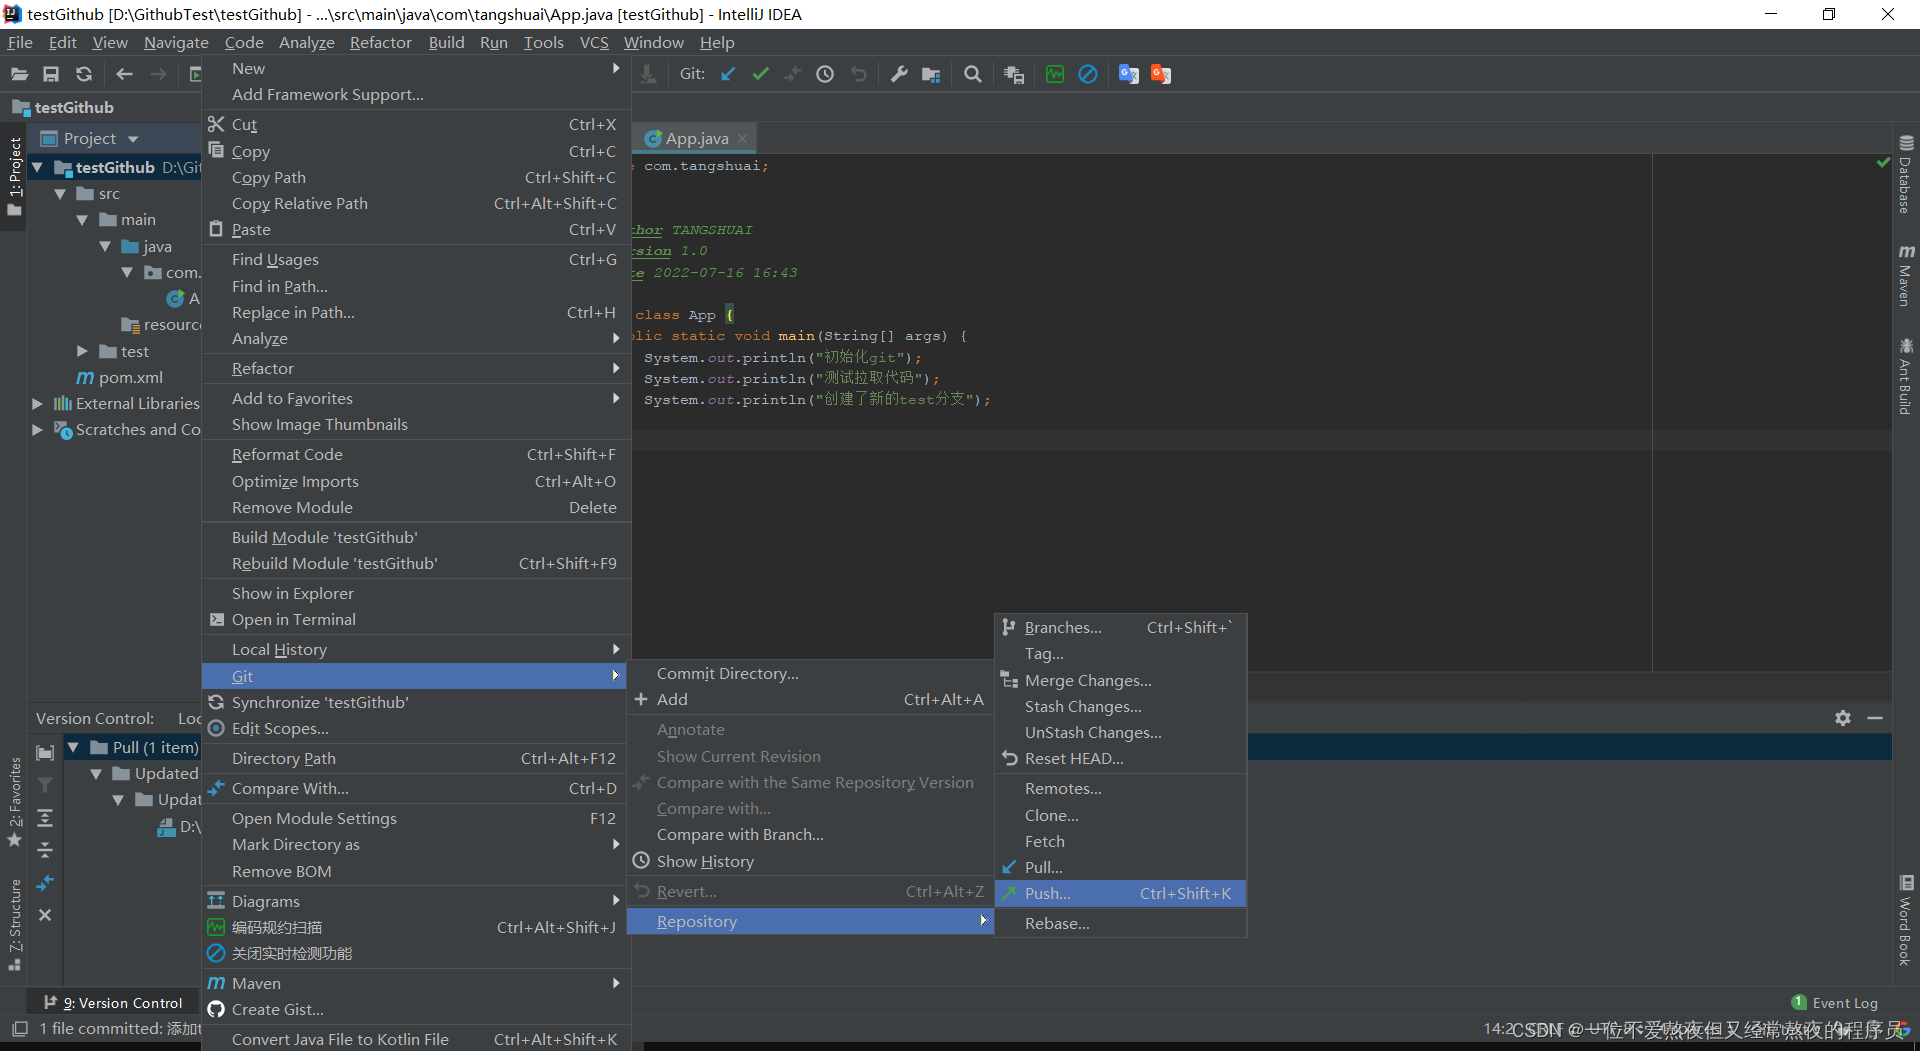The image size is (1920, 1051).
Task: Open the VCS menu in menu bar
Action: (594, 42)
